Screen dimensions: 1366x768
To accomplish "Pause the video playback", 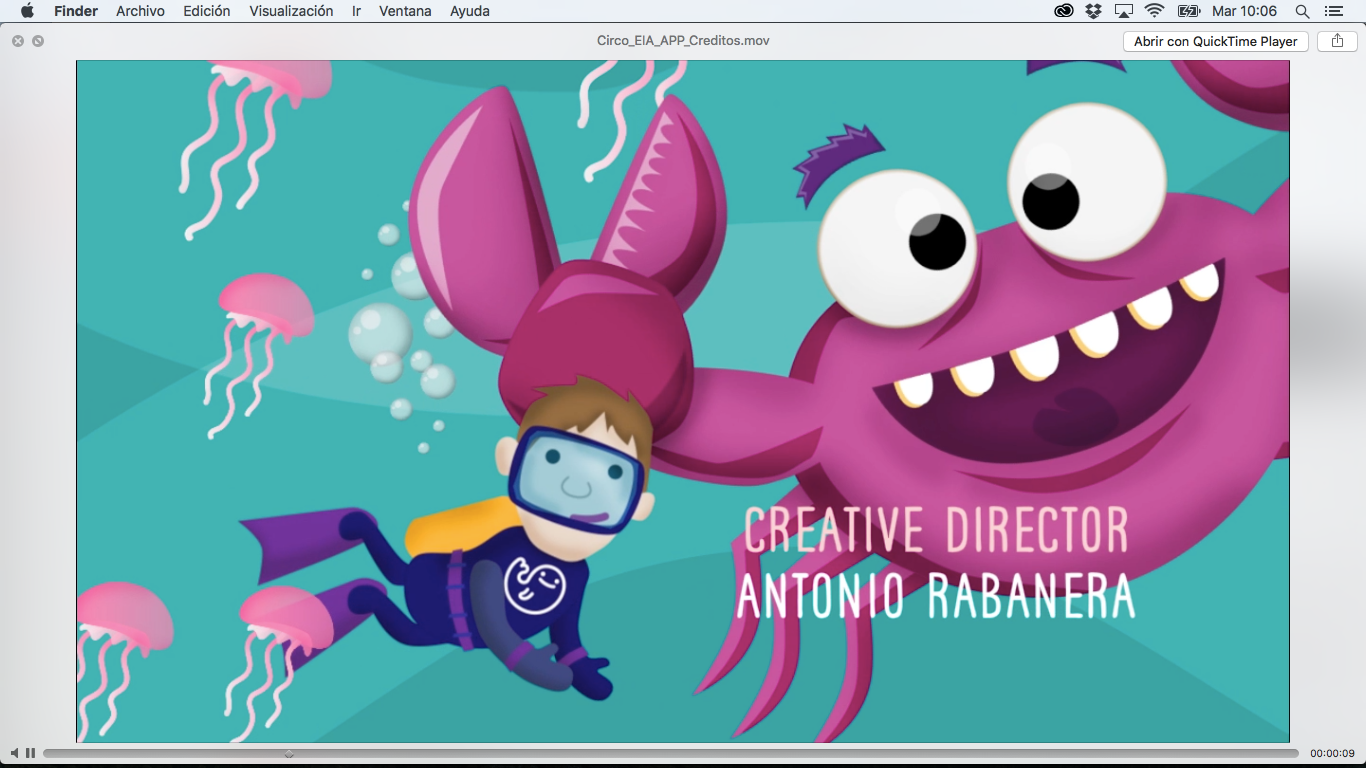I will pyautogui.click(x=31, y=753).
